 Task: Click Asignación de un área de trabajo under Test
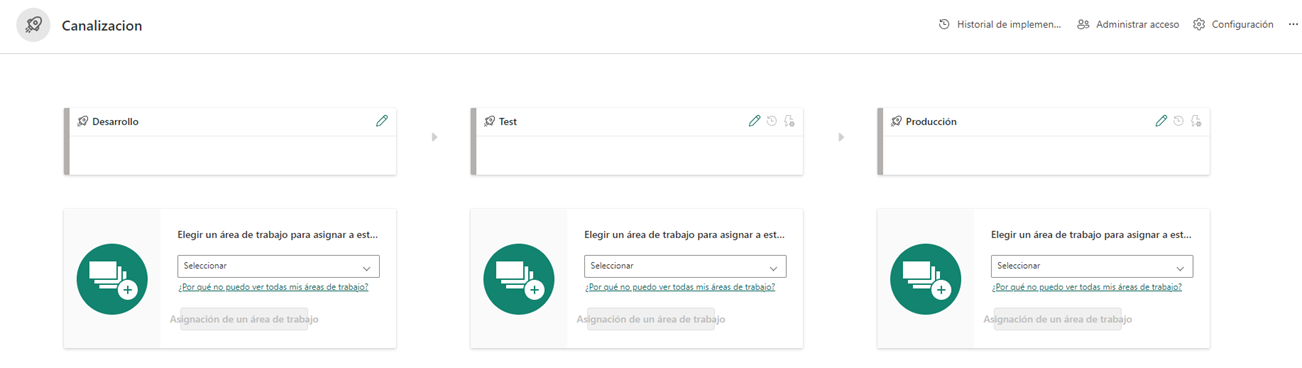point(651,320)
